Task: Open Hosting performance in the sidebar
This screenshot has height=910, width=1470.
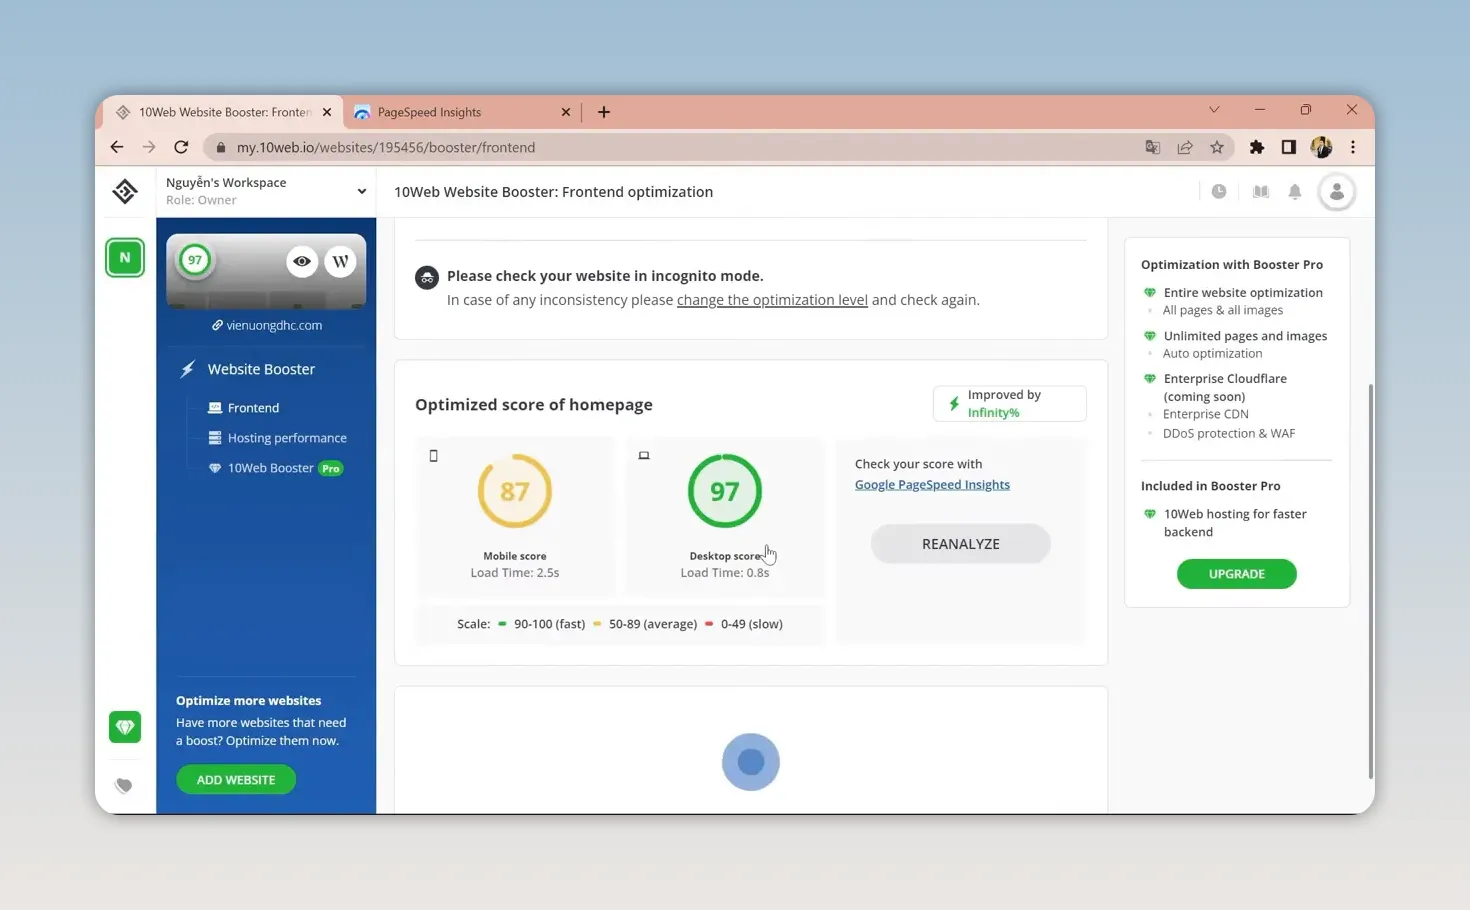Action: [287, 438]
